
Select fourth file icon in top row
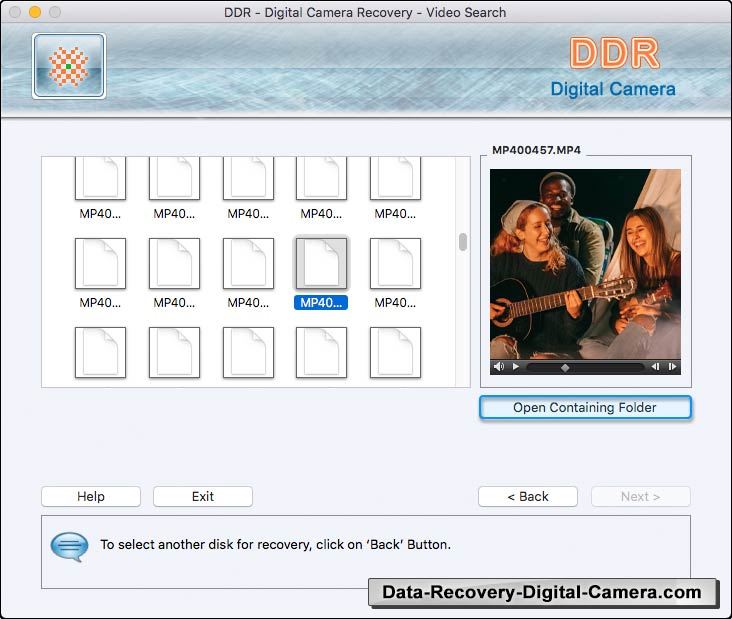(x=321, y=178)
